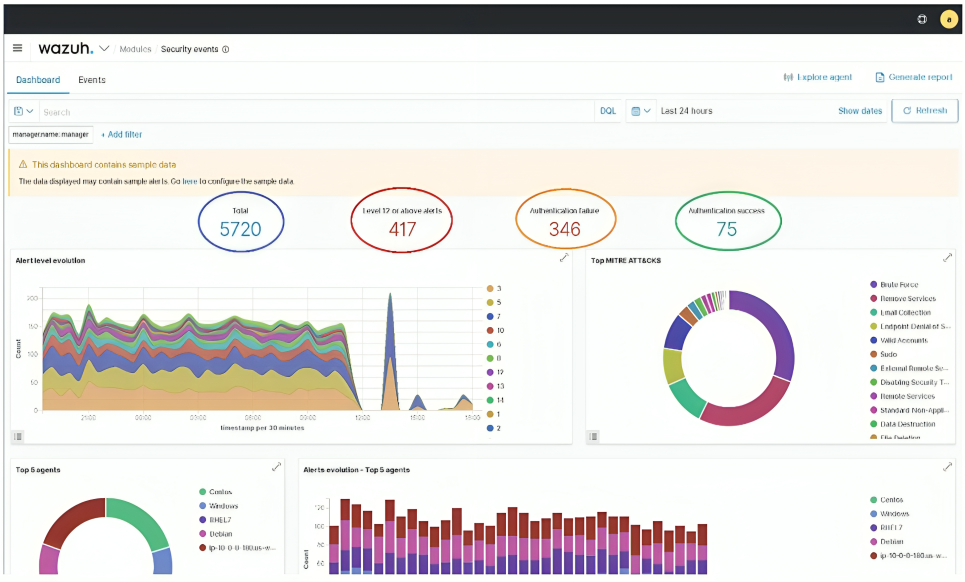965x582 pixels.
Task: Open the user avatar menu
Action: [949, 19]
